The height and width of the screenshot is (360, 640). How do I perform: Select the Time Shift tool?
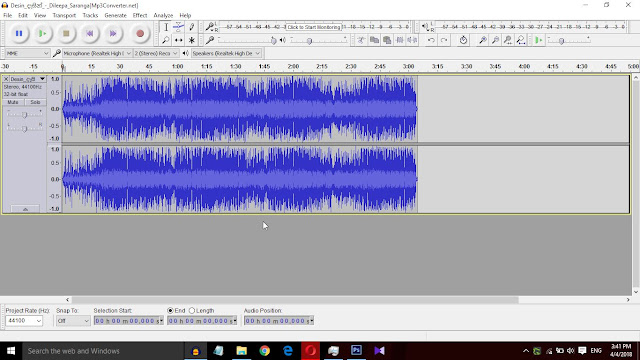178,40
